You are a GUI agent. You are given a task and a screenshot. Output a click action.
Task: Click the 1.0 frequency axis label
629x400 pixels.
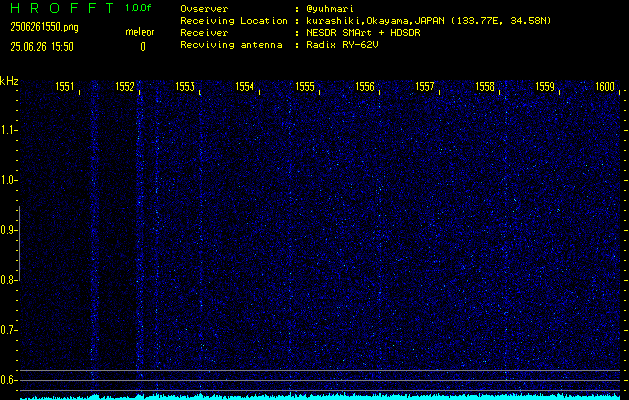8,180
